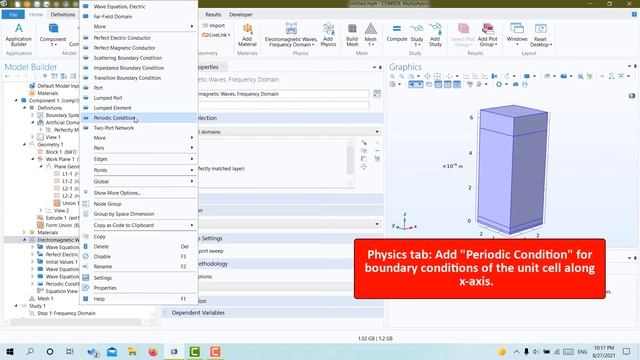Viewport: 640px width, 360px height.
Task: Open the Mail app on taskbar
Action: tap(112, 351)
